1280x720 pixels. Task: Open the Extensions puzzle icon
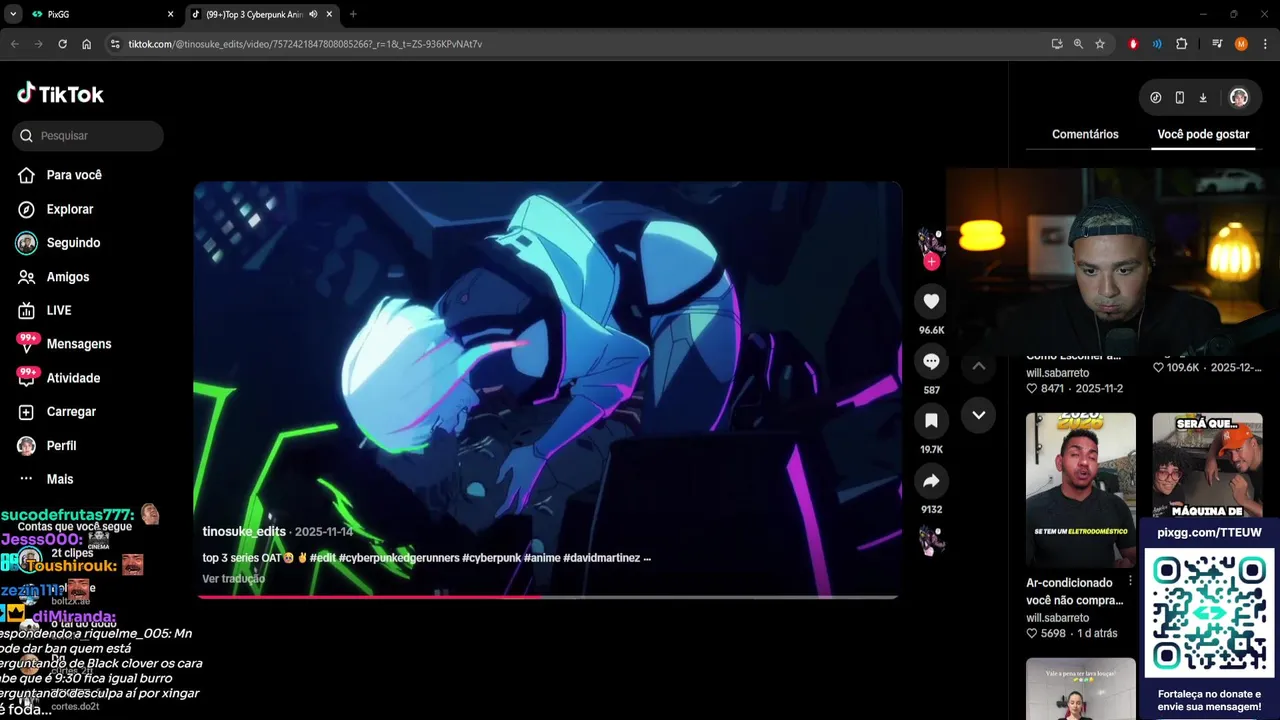pos(1181,44)
